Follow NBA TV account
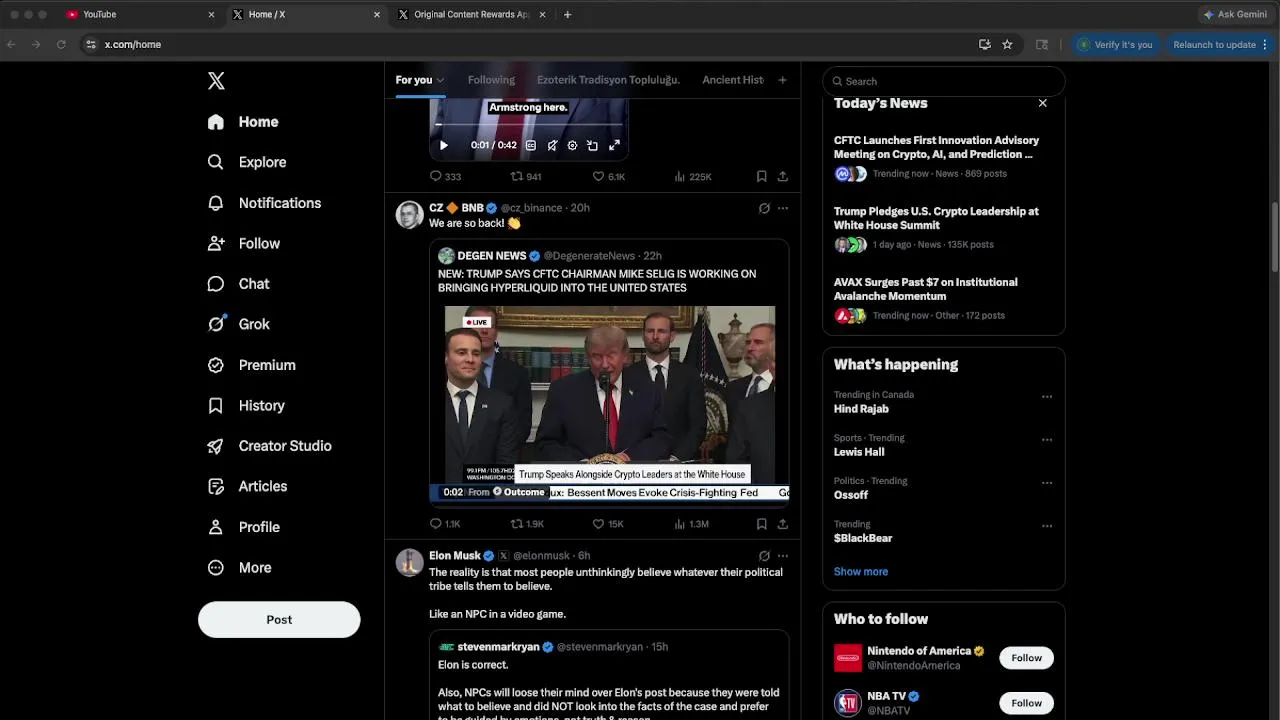 [1026, 703]
